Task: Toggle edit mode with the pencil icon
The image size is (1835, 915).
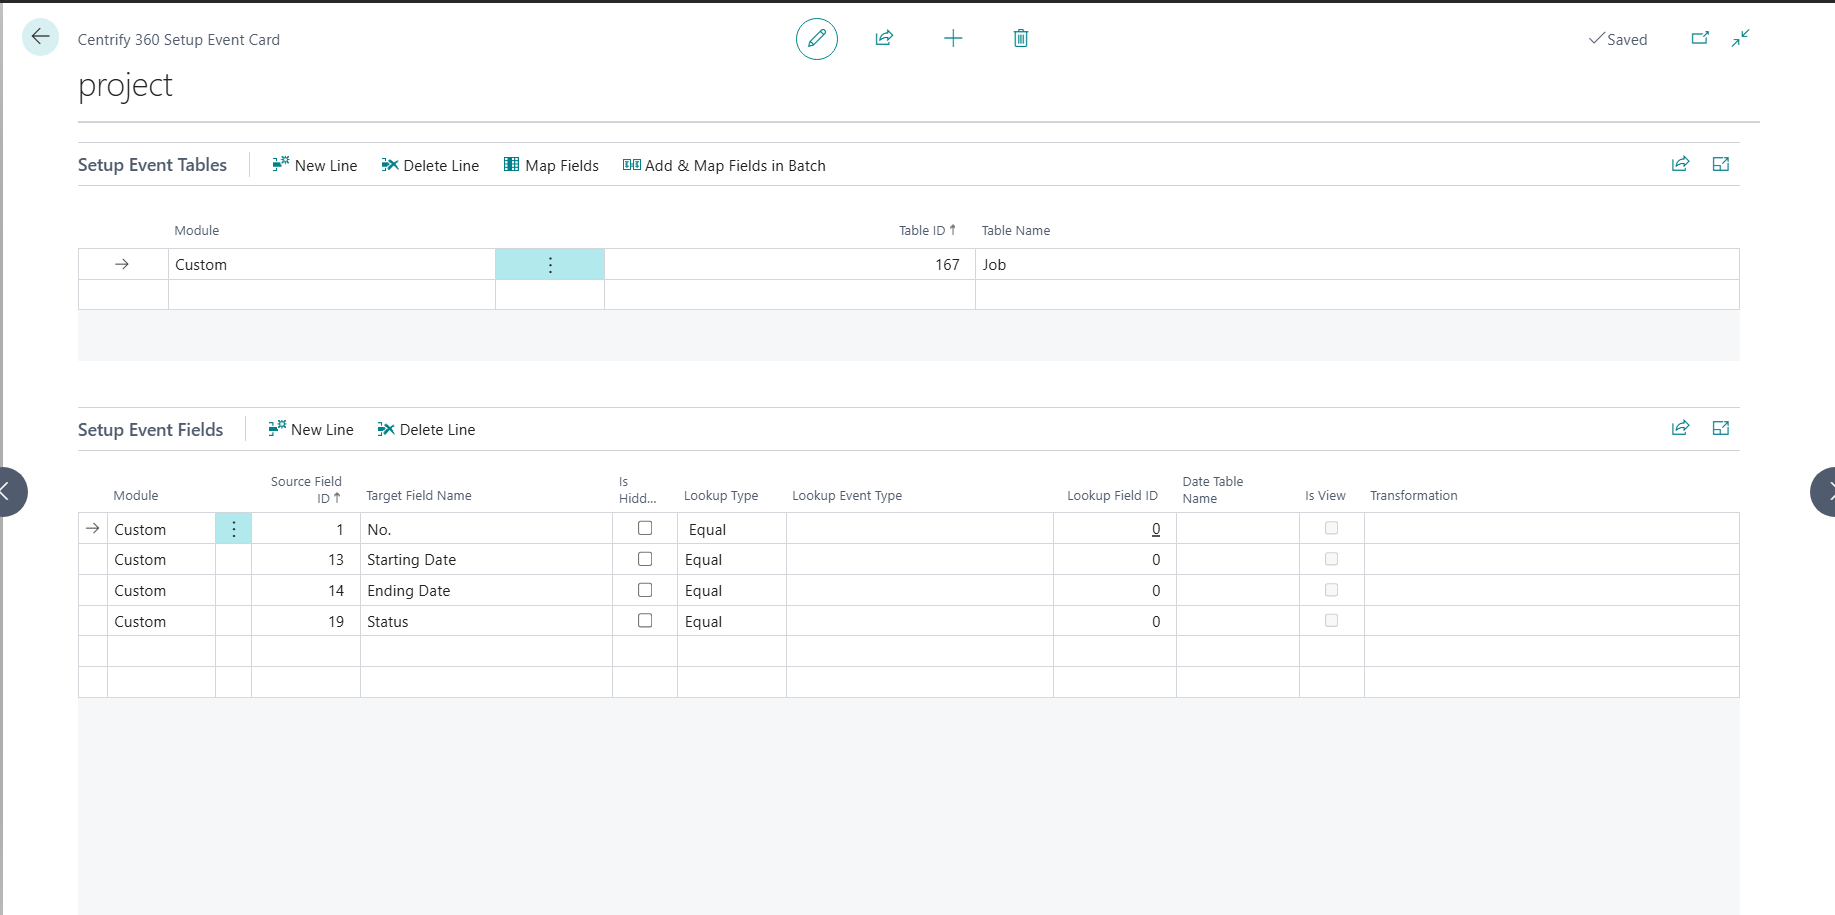Action: tap(817, 39)
